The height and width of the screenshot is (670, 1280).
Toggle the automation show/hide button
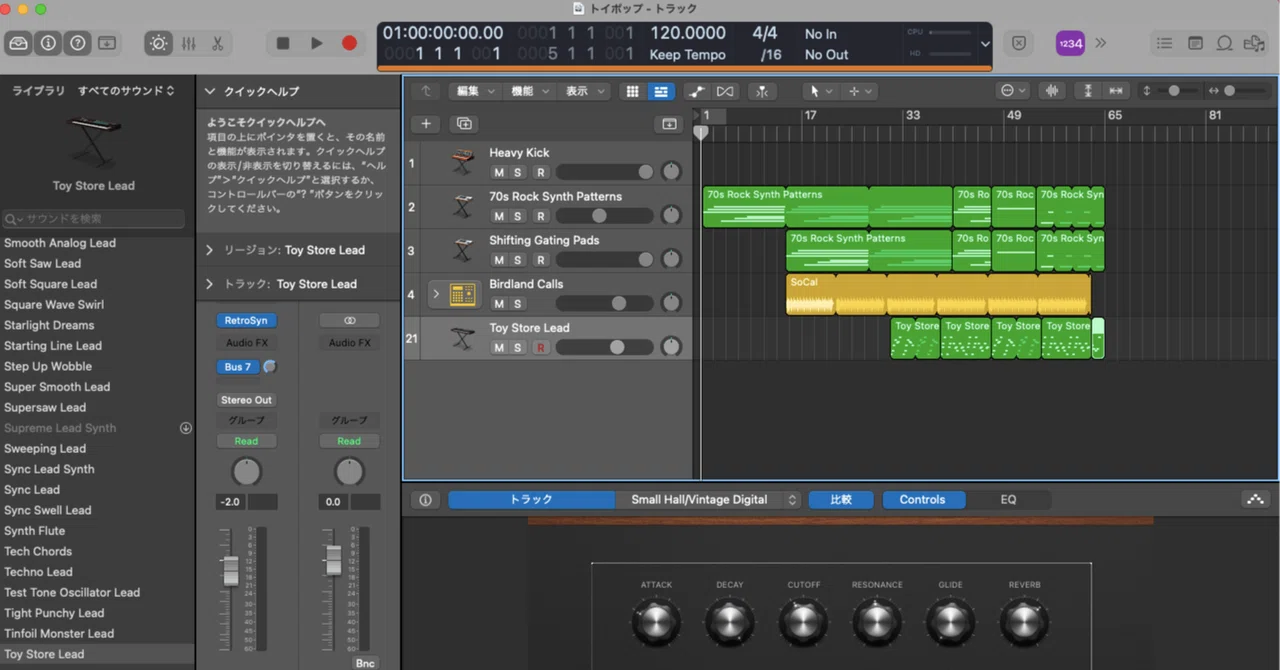click(x=697, y=91)
